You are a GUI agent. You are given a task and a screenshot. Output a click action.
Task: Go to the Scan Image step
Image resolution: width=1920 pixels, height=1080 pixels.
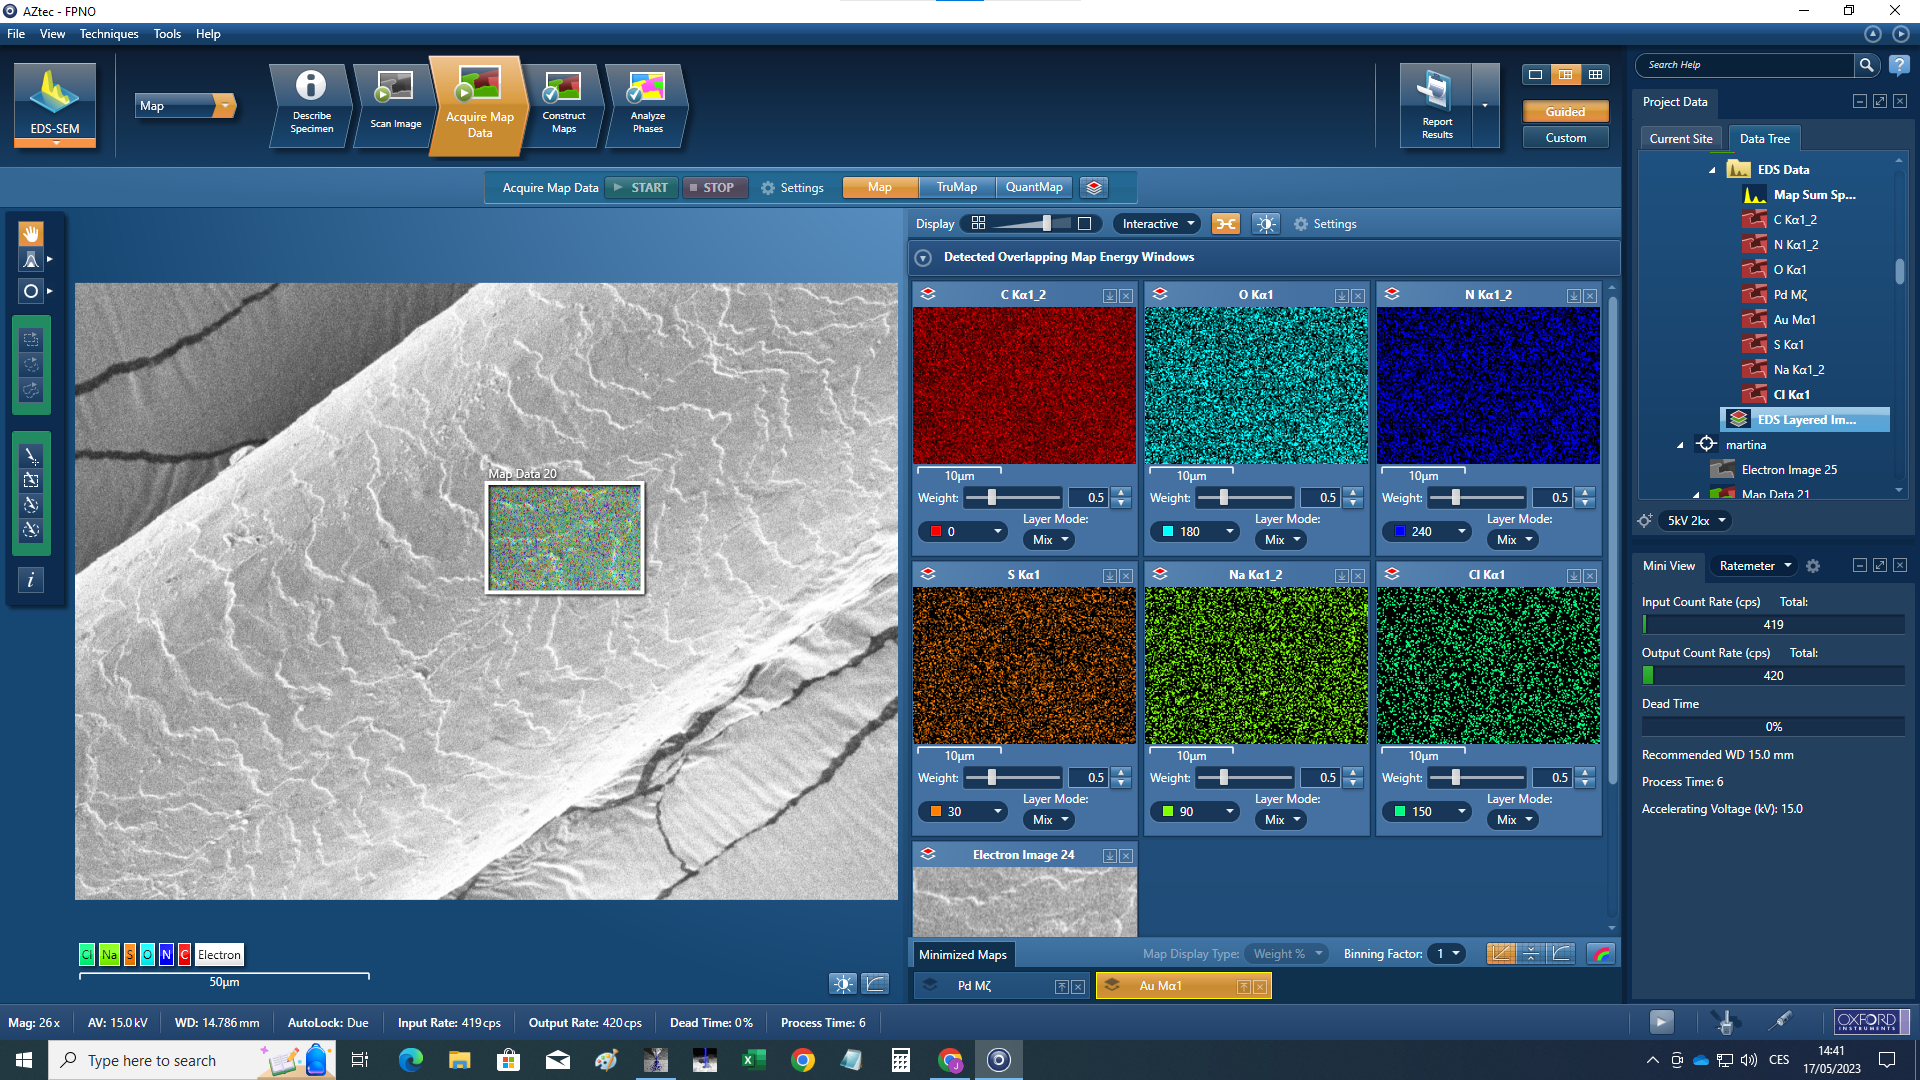tap(395, 105)
